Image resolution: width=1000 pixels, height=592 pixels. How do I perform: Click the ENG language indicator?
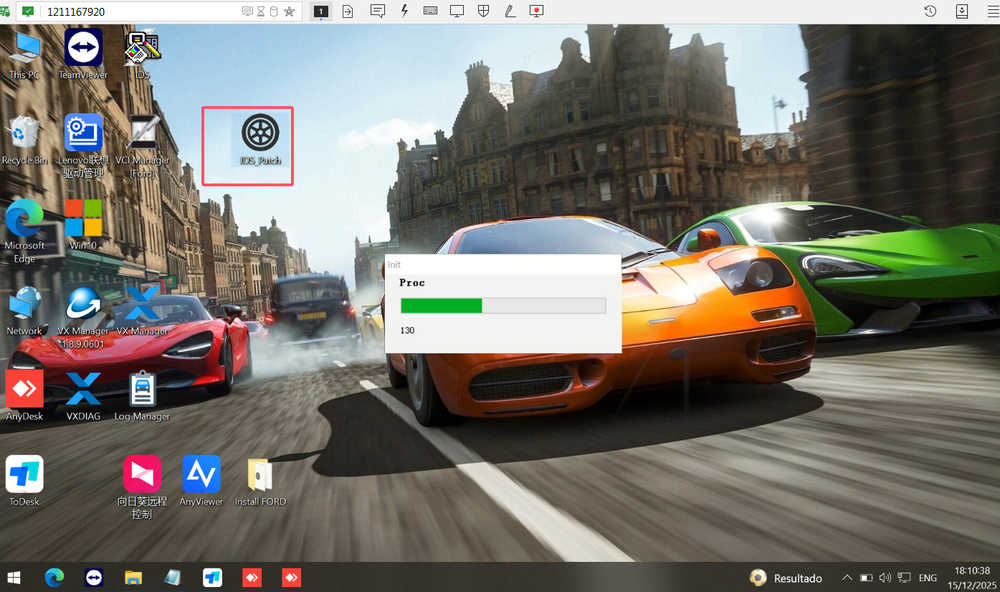[928, 578]
